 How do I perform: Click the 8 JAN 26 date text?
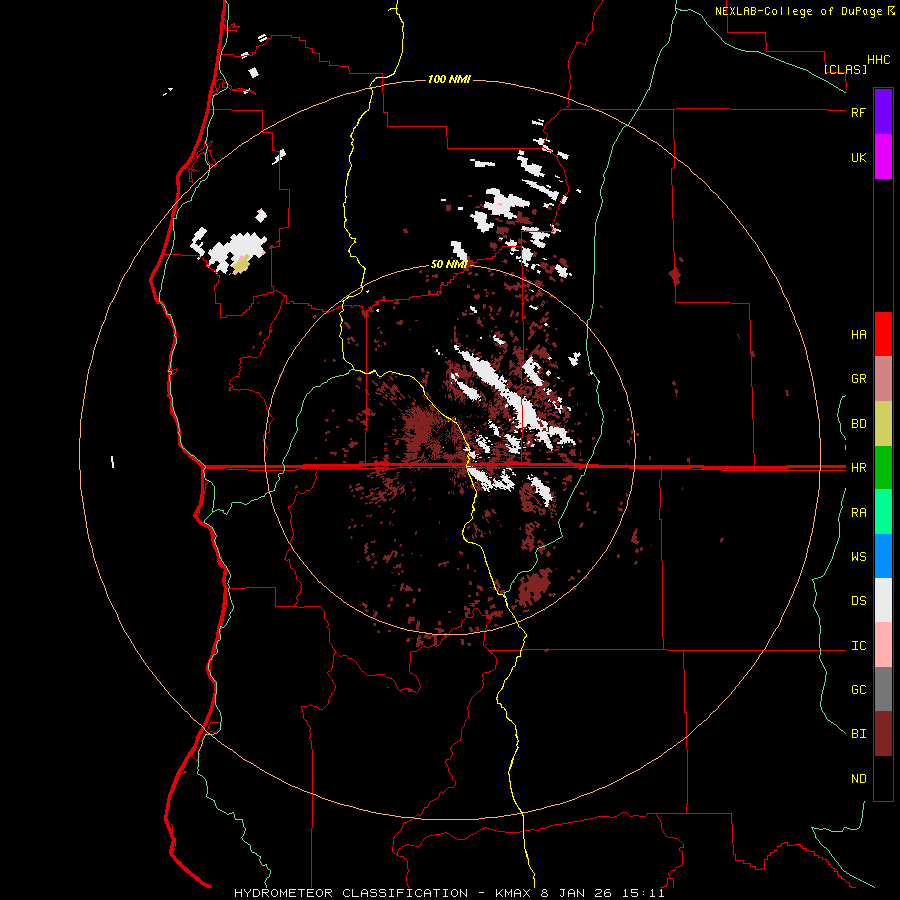tap(576, 893)
